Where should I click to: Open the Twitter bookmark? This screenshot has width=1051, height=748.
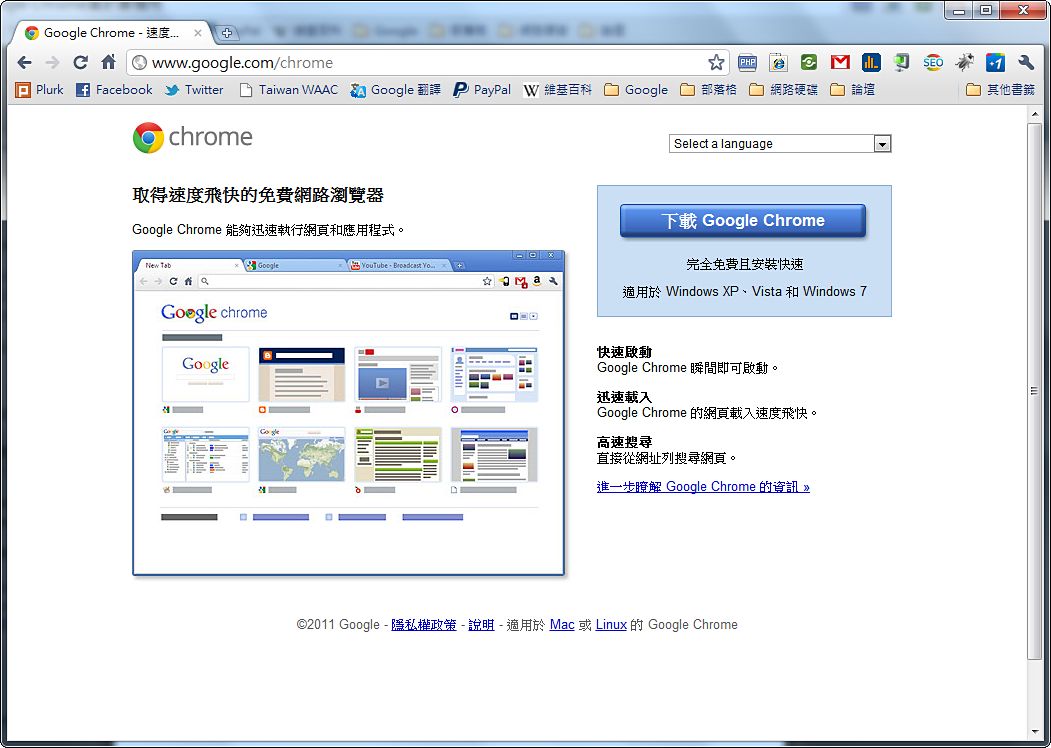[194, 90]
